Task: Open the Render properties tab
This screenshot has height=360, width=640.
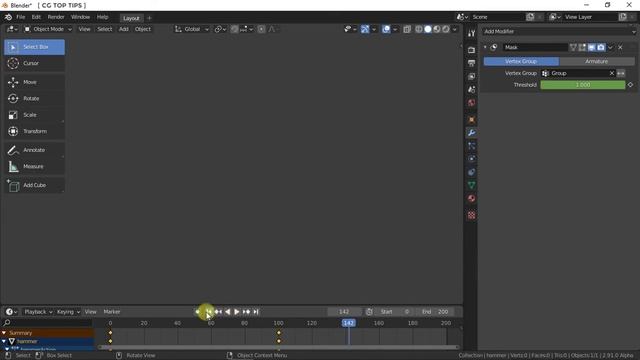Action: click(471, 50)
